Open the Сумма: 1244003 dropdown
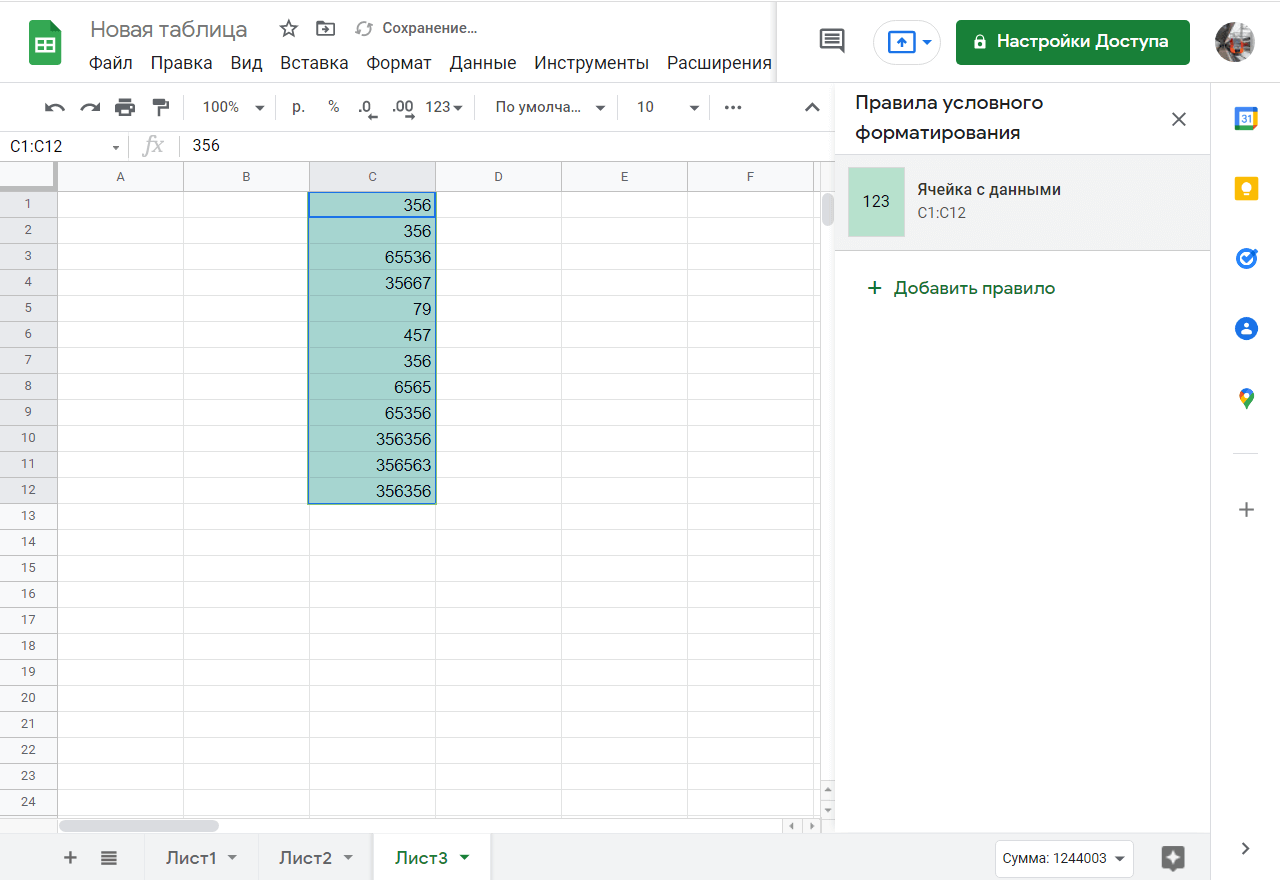Screen dimensions: 1280x880 tap(1064, 858)
